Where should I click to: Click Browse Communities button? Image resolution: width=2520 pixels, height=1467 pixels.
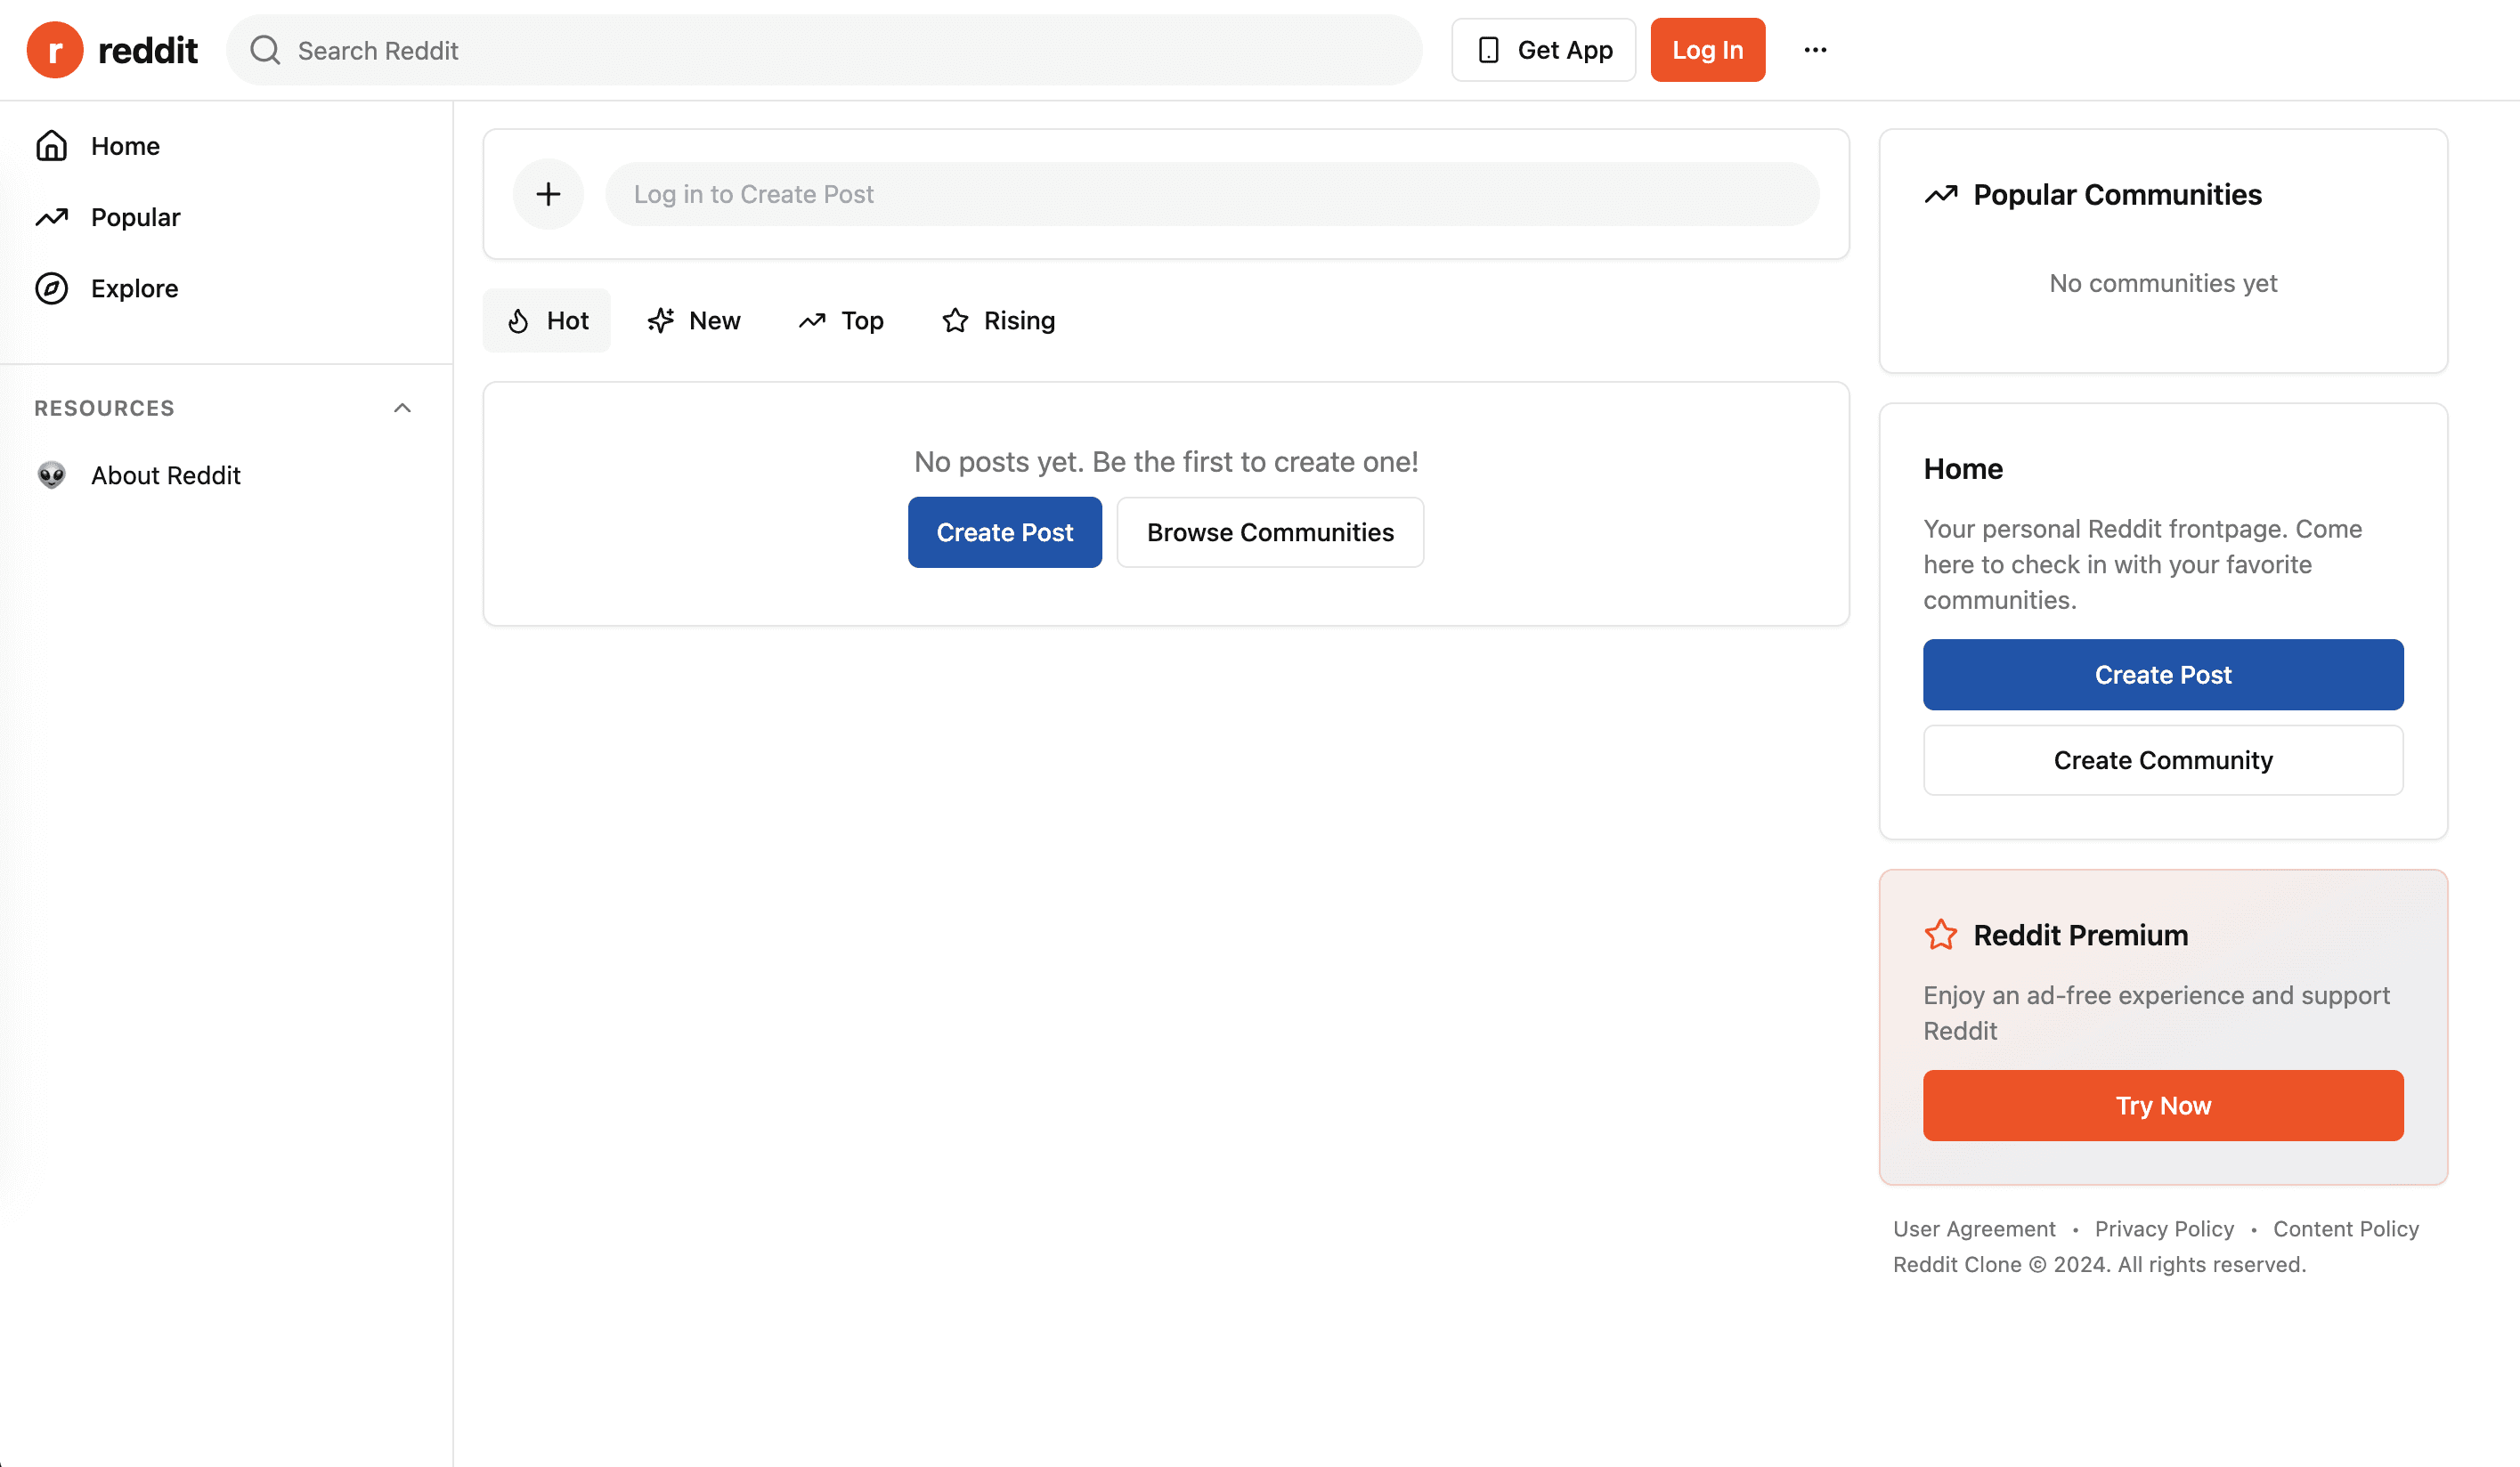pos(1270,533)
